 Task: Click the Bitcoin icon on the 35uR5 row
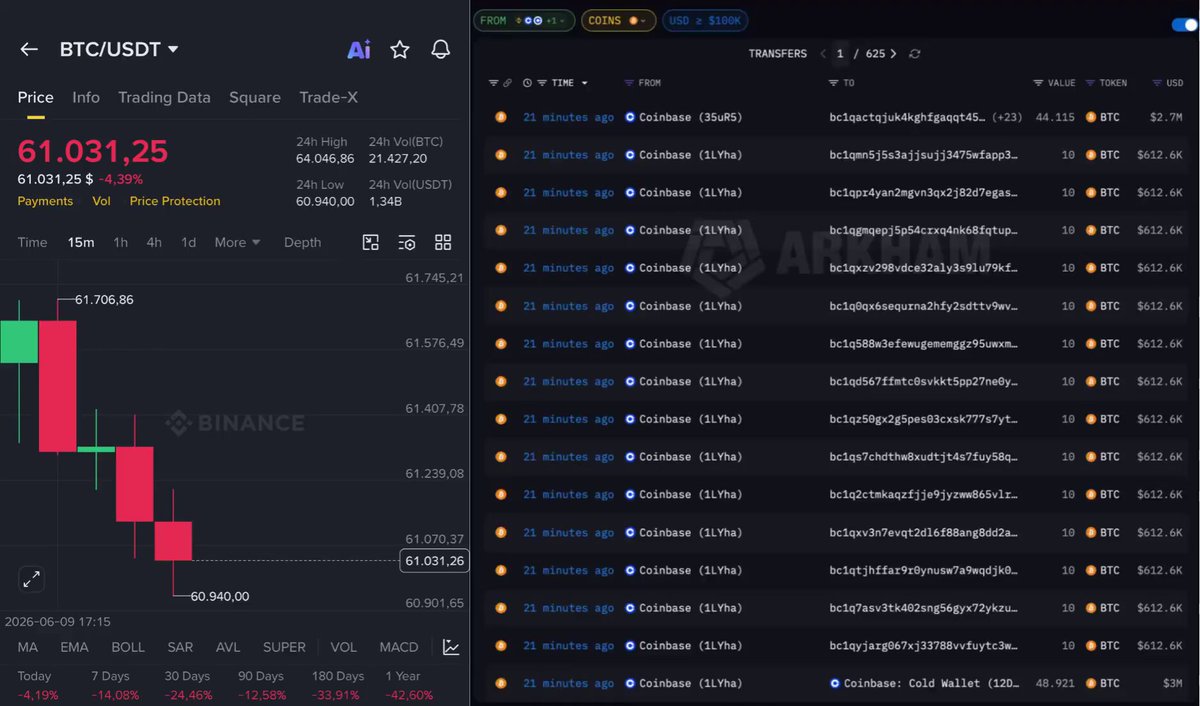click(501, 117)
